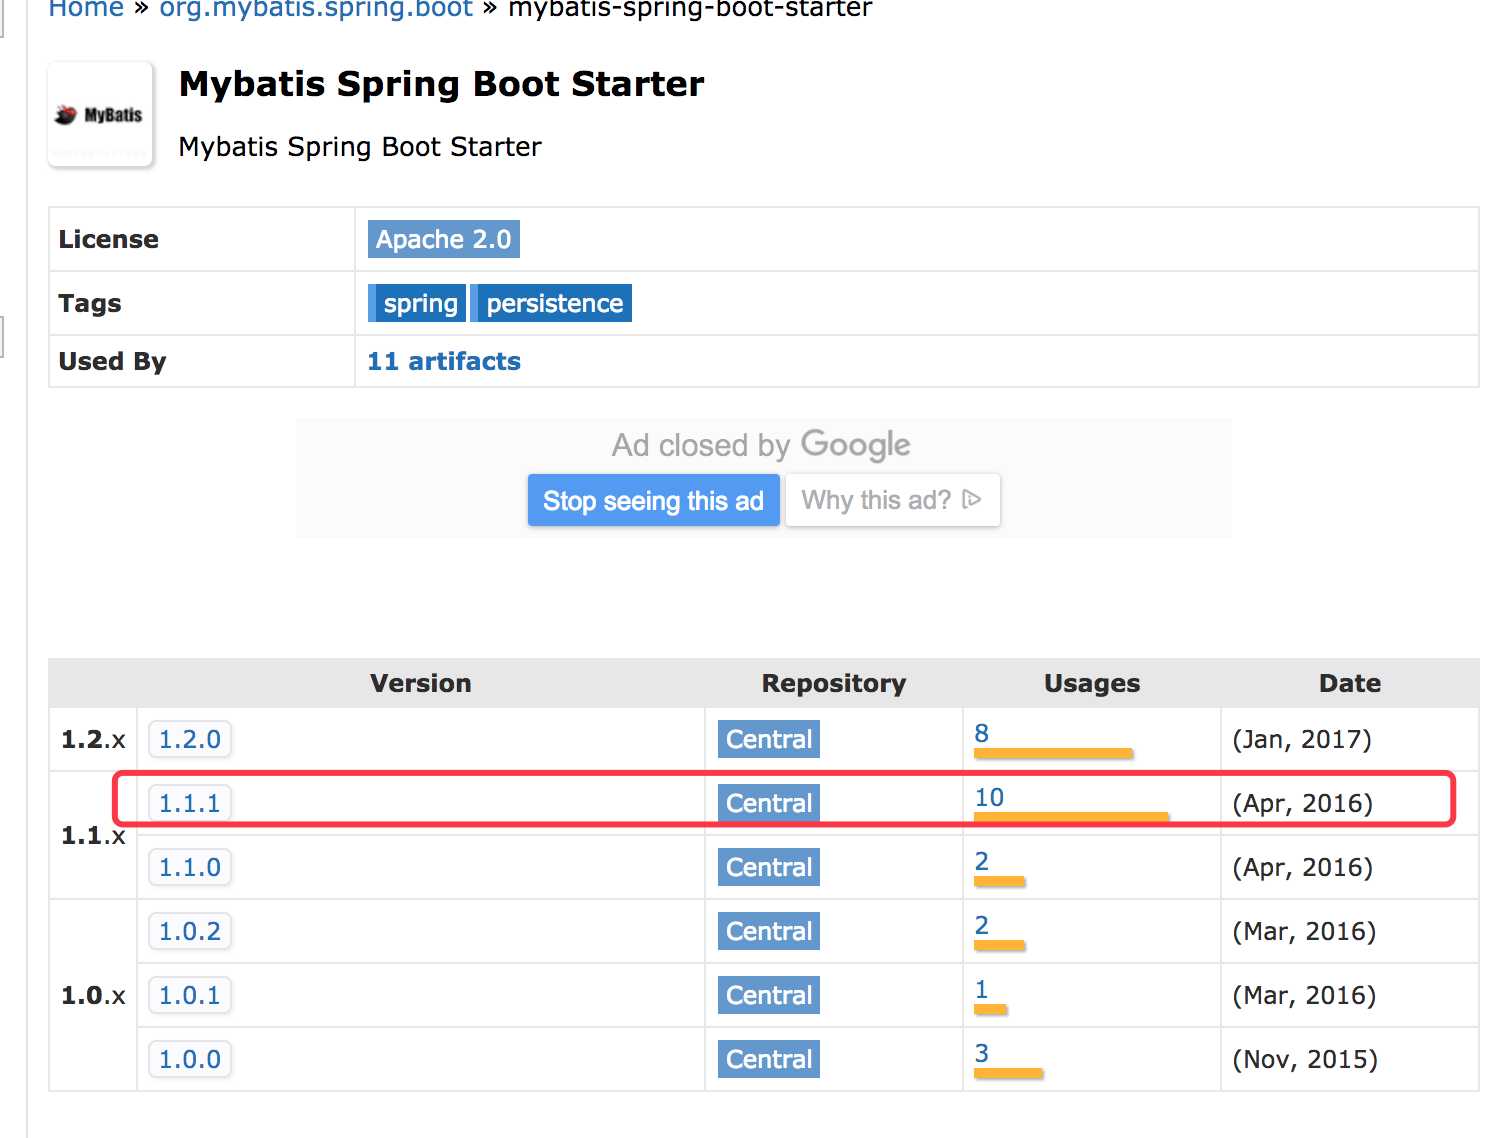Click the 1.0.0 usage bar
The image size is (1500, 1138).
[1008, 1073]
